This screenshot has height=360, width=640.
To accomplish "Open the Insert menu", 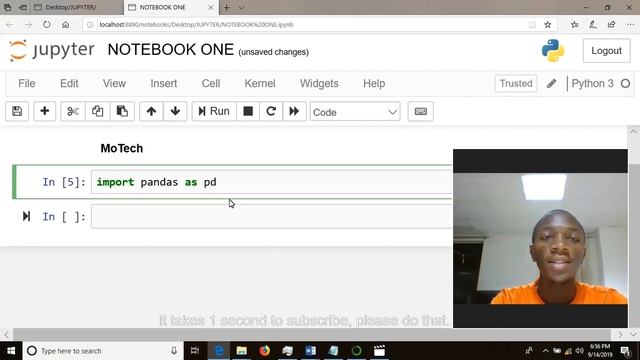I will point(164,84).
